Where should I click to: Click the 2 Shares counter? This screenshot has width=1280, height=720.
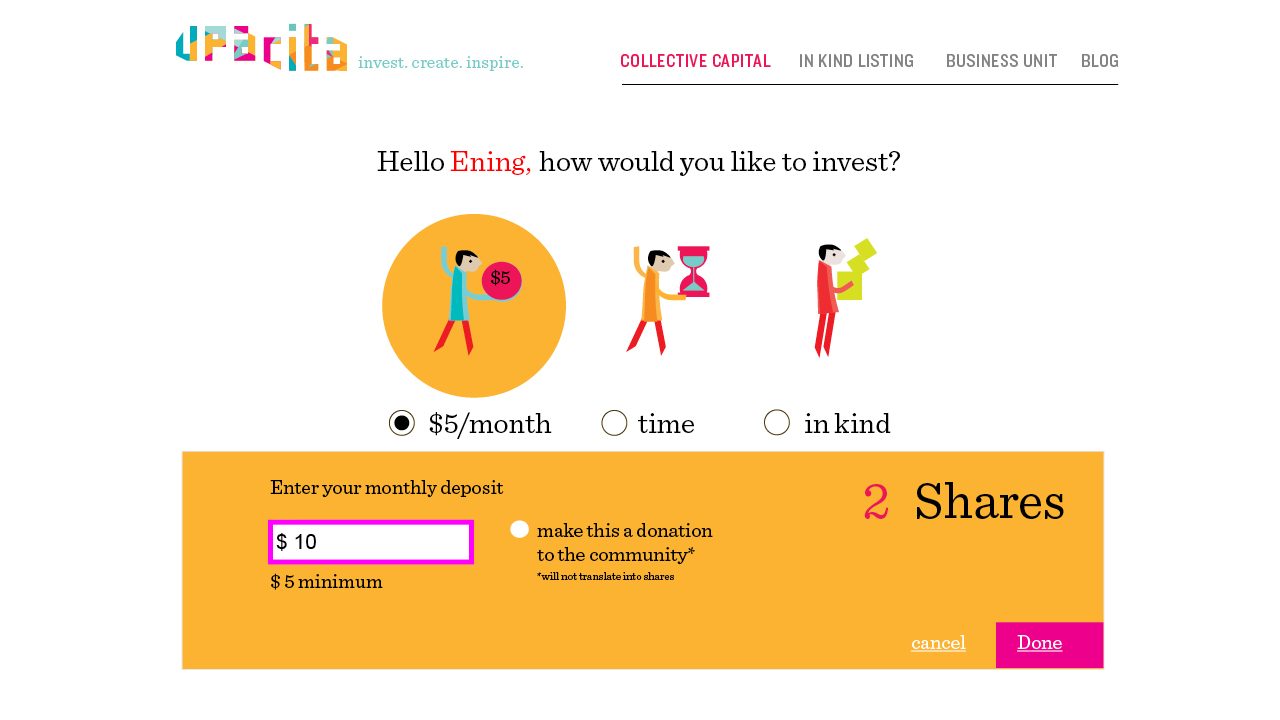coord(964,502)
